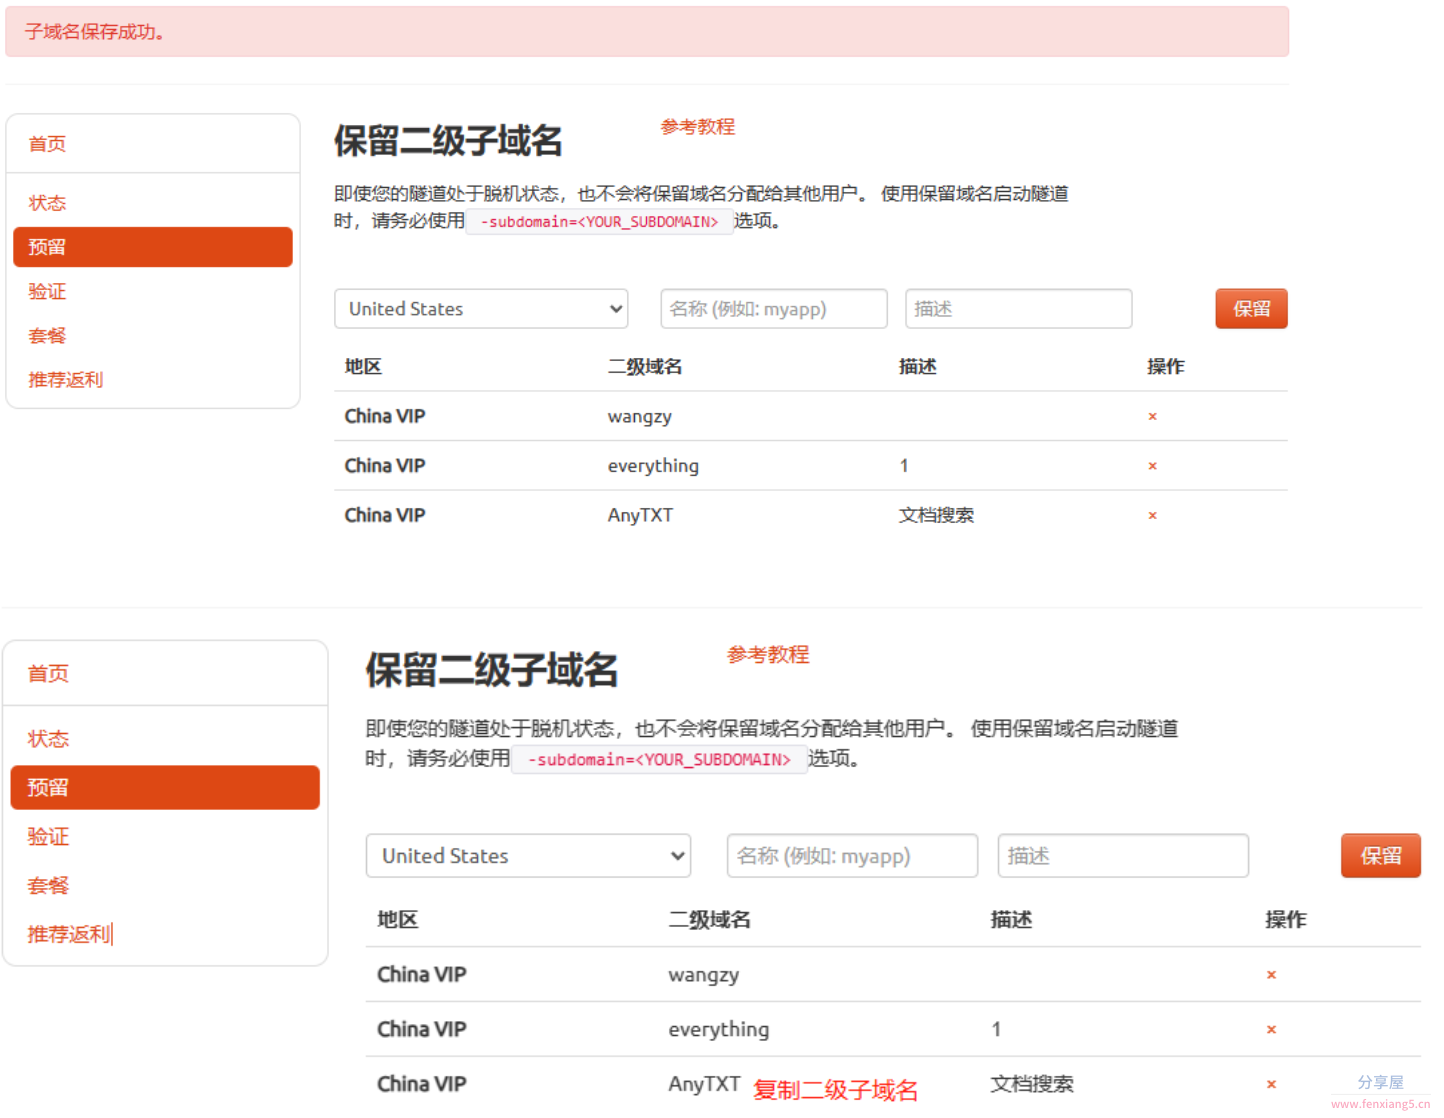The height and width of the screenshot is (1118, 1444).
Task: Click the 保留 button in lower panel
Action: tap(1381, 856)
